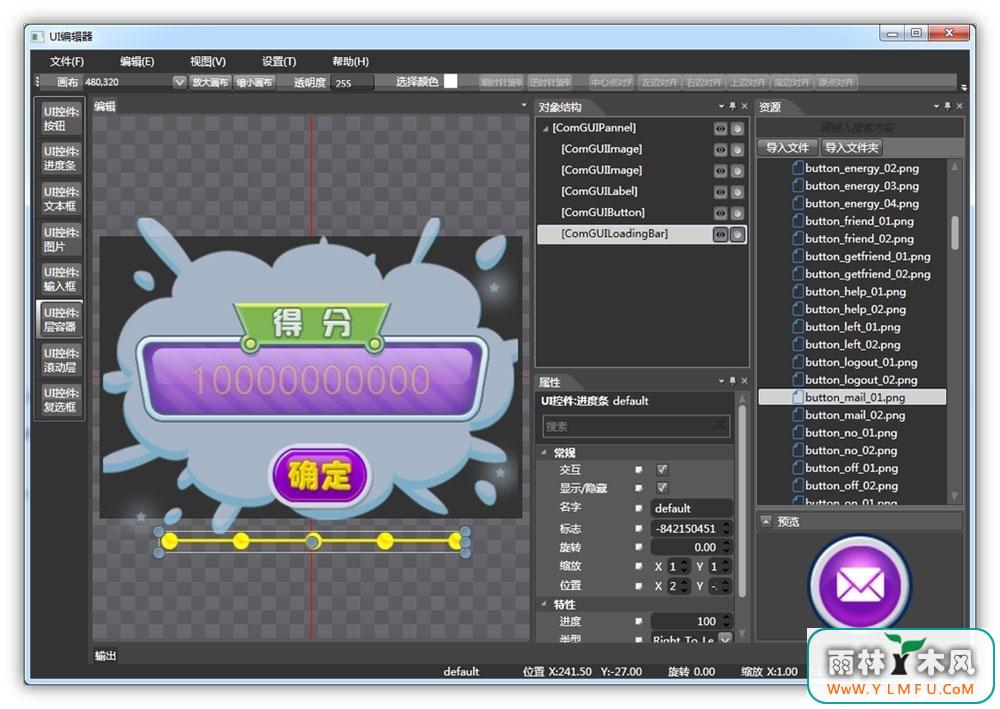Click lock dot icon for ComGUILoadingBar row

tap(737, 234)
